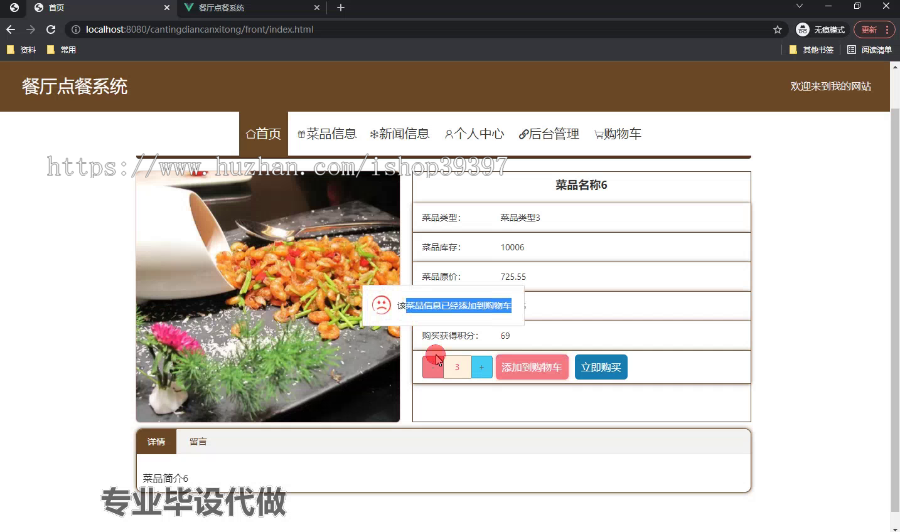Viewport: 900px width, 532px height.
Task: Click the points value 69
Action: click(505, 336)
